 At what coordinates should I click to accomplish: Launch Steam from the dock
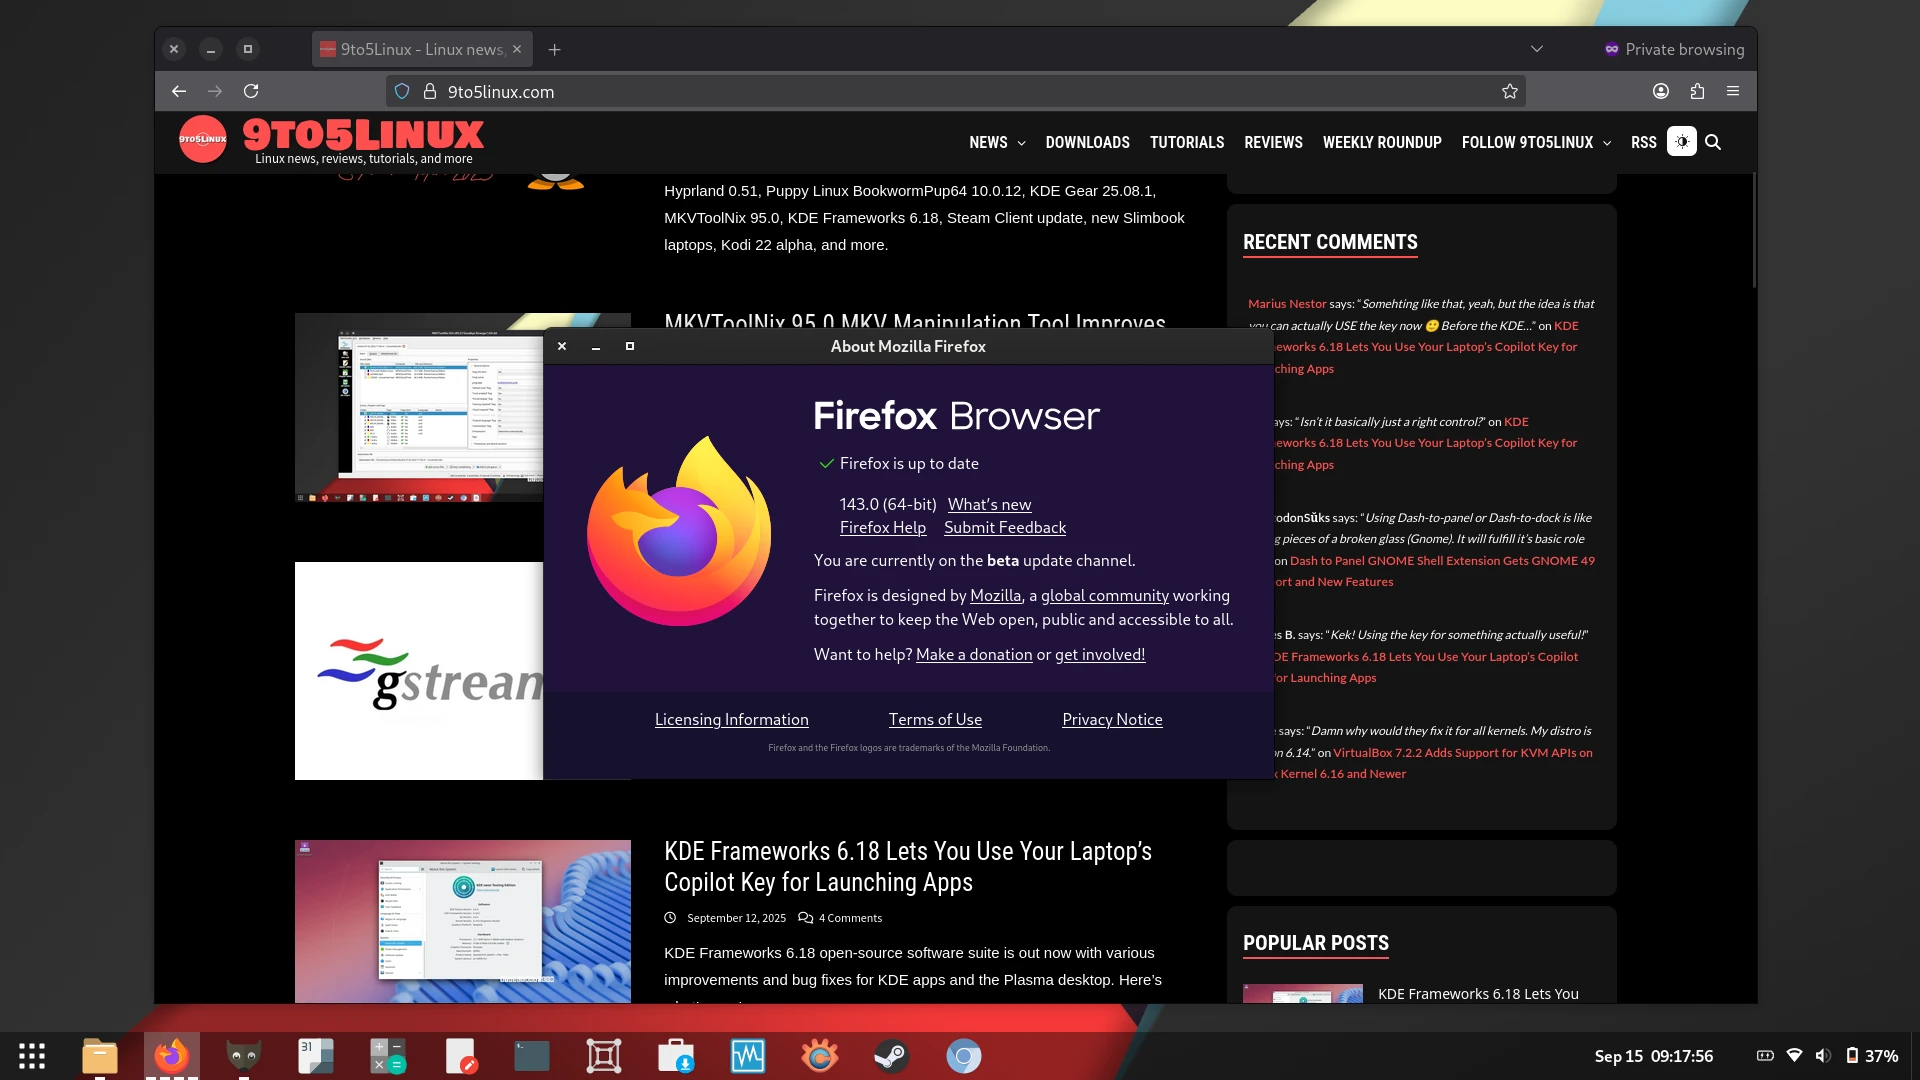(891, 1056)
